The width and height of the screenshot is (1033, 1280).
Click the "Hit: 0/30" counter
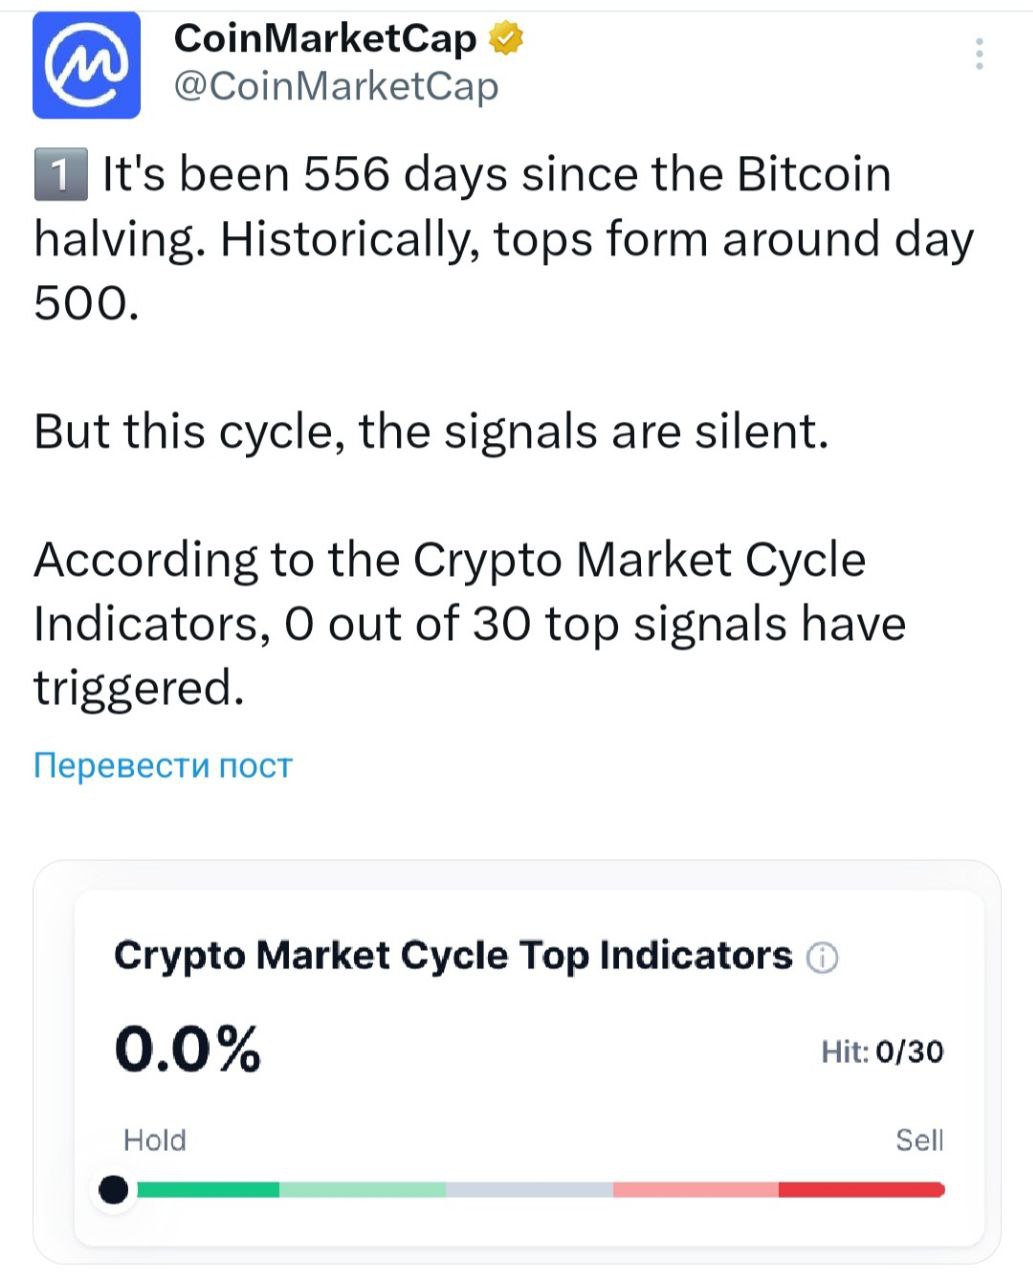(x=882, y=1051)
